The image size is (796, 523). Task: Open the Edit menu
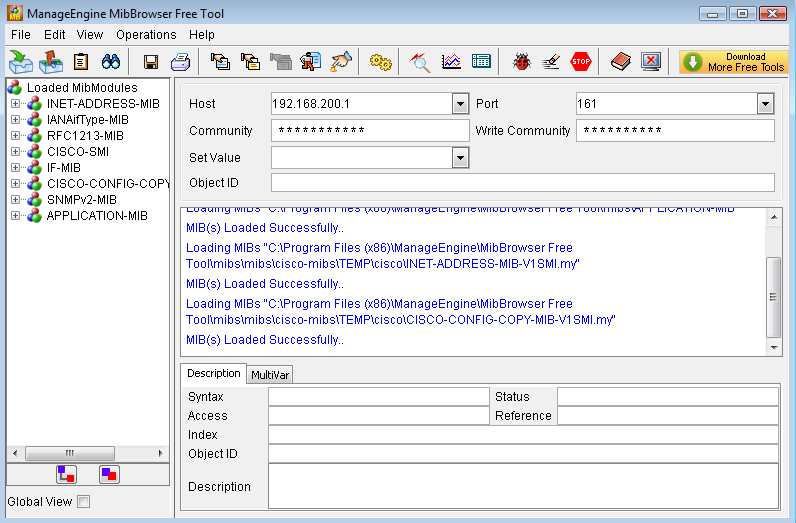[x=54, y=35]
